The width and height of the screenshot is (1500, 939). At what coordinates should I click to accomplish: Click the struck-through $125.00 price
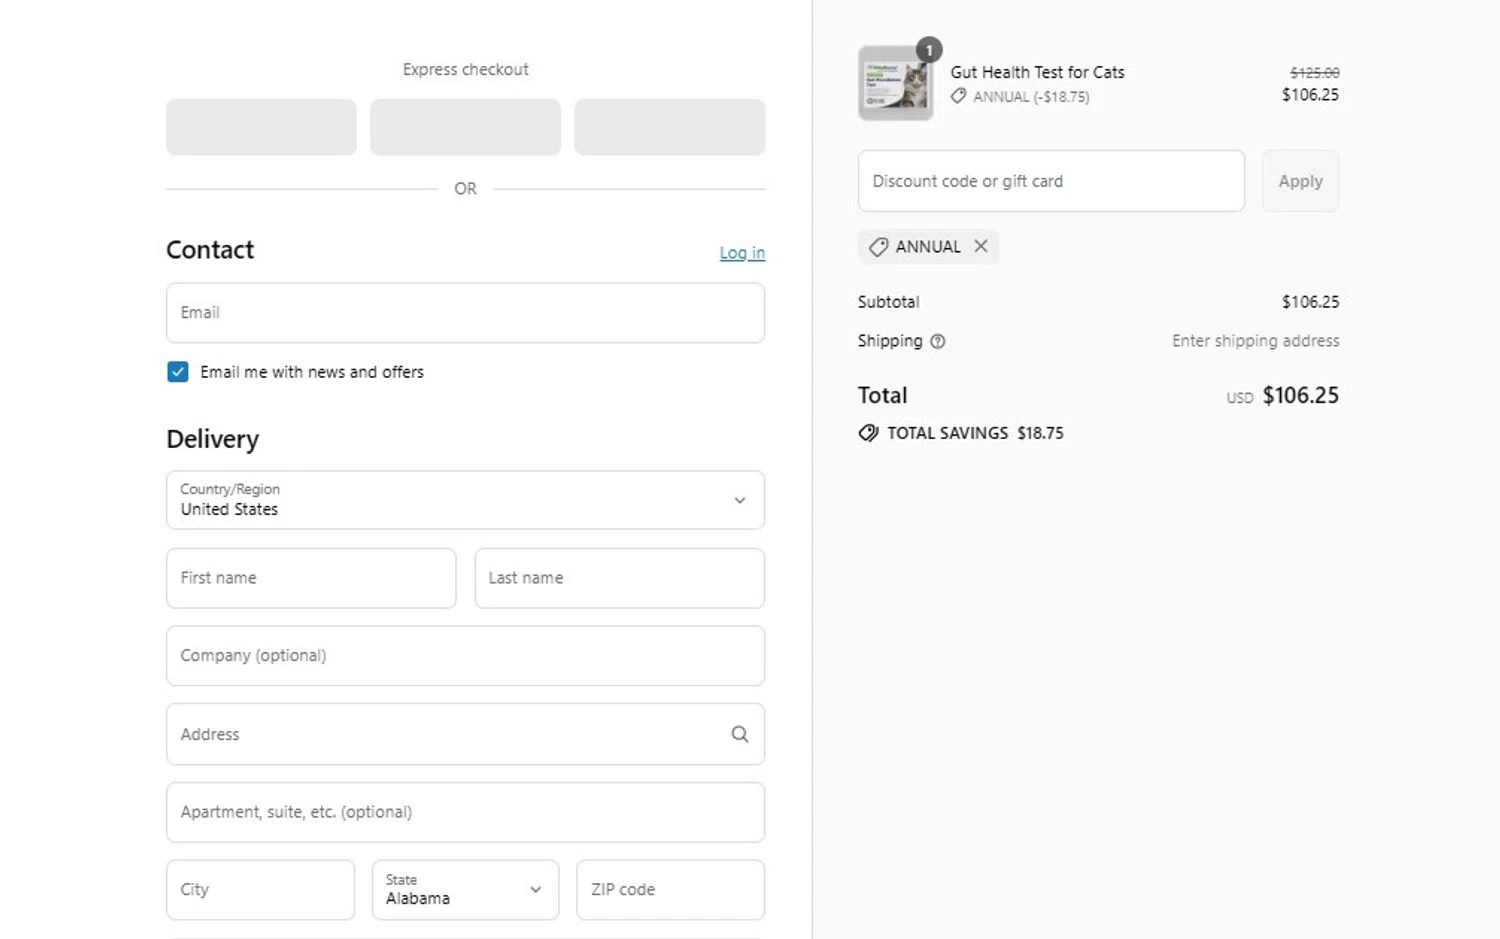[1314, 73]
